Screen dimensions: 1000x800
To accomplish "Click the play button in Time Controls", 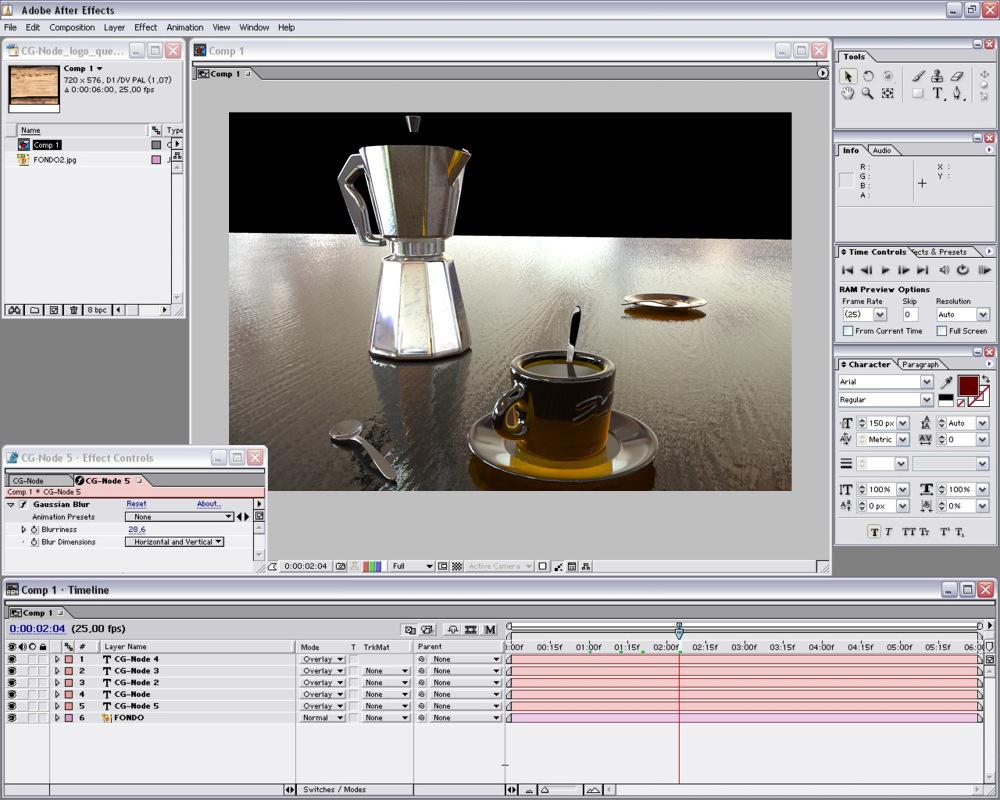I will tap(885, 270).
